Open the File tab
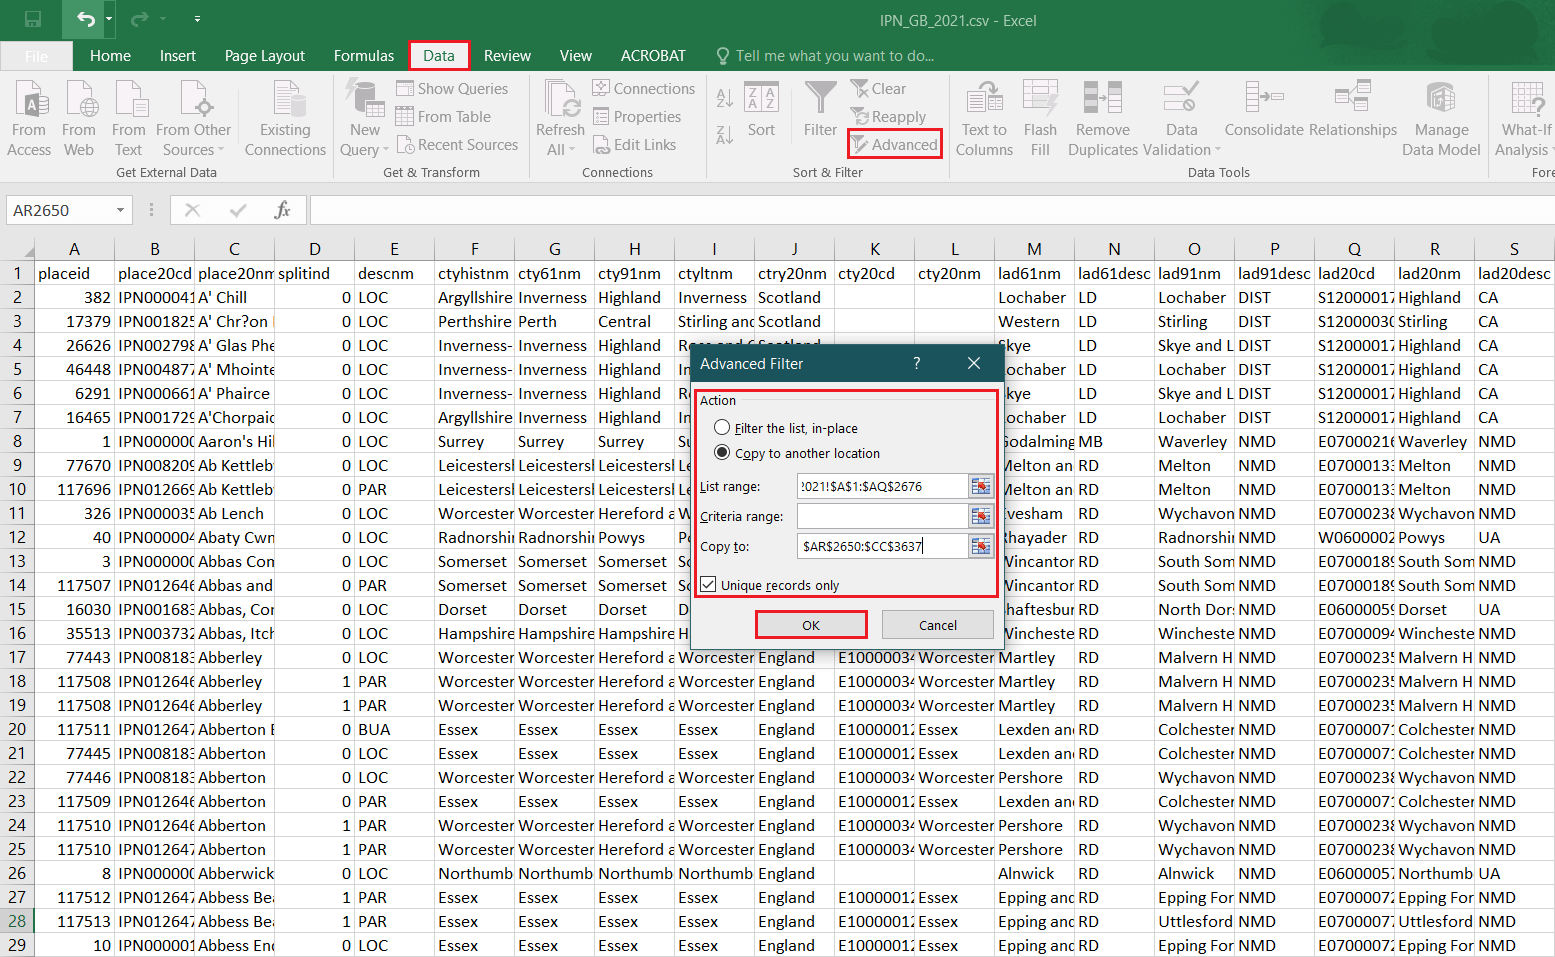This screenshot has height=957, width=1555. pos(36,56)
